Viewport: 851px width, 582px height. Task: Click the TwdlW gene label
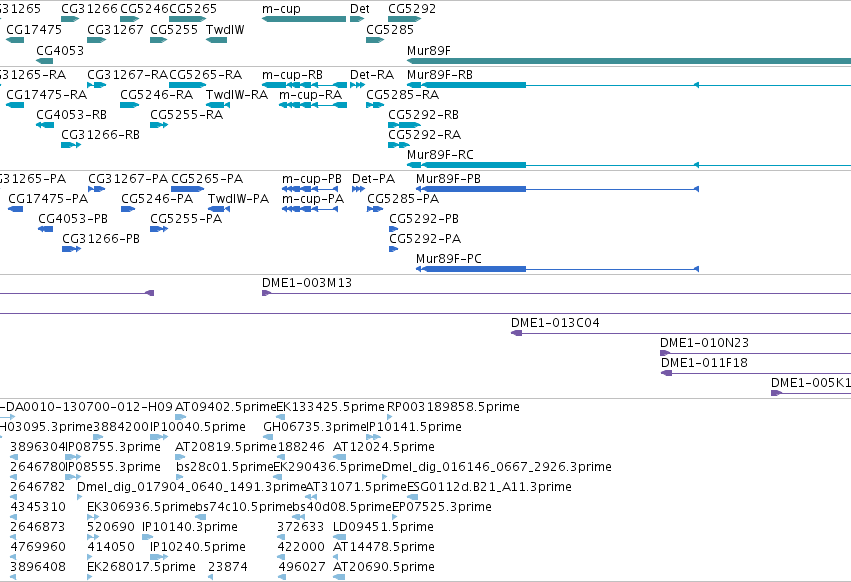[225, 29]
